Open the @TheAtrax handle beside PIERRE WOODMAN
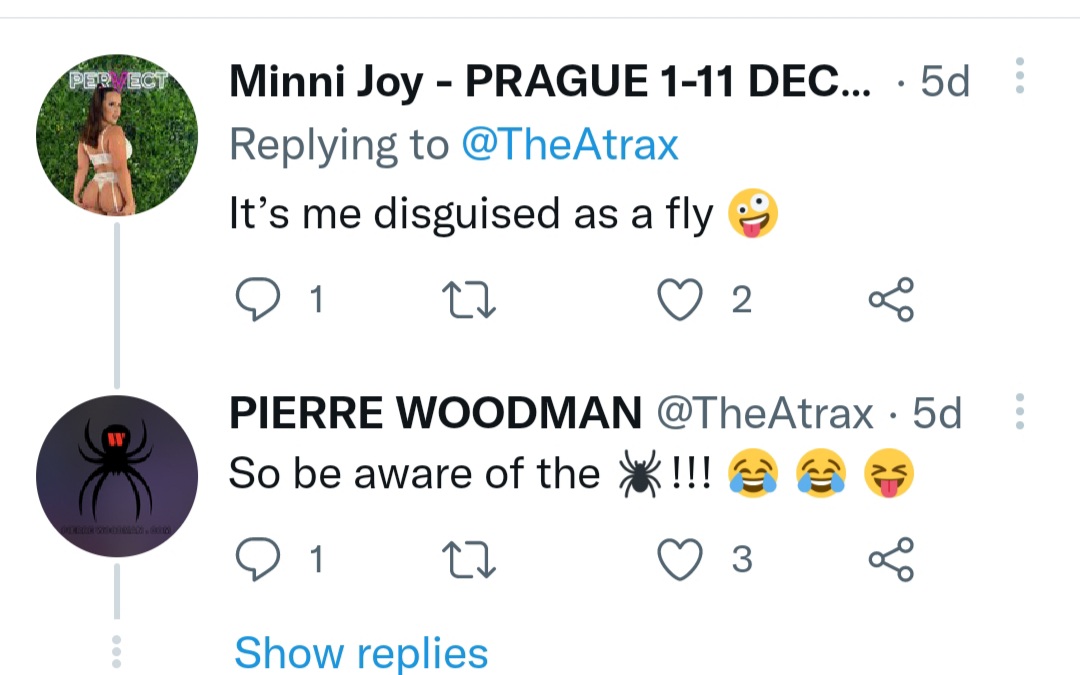 point(764,412)
